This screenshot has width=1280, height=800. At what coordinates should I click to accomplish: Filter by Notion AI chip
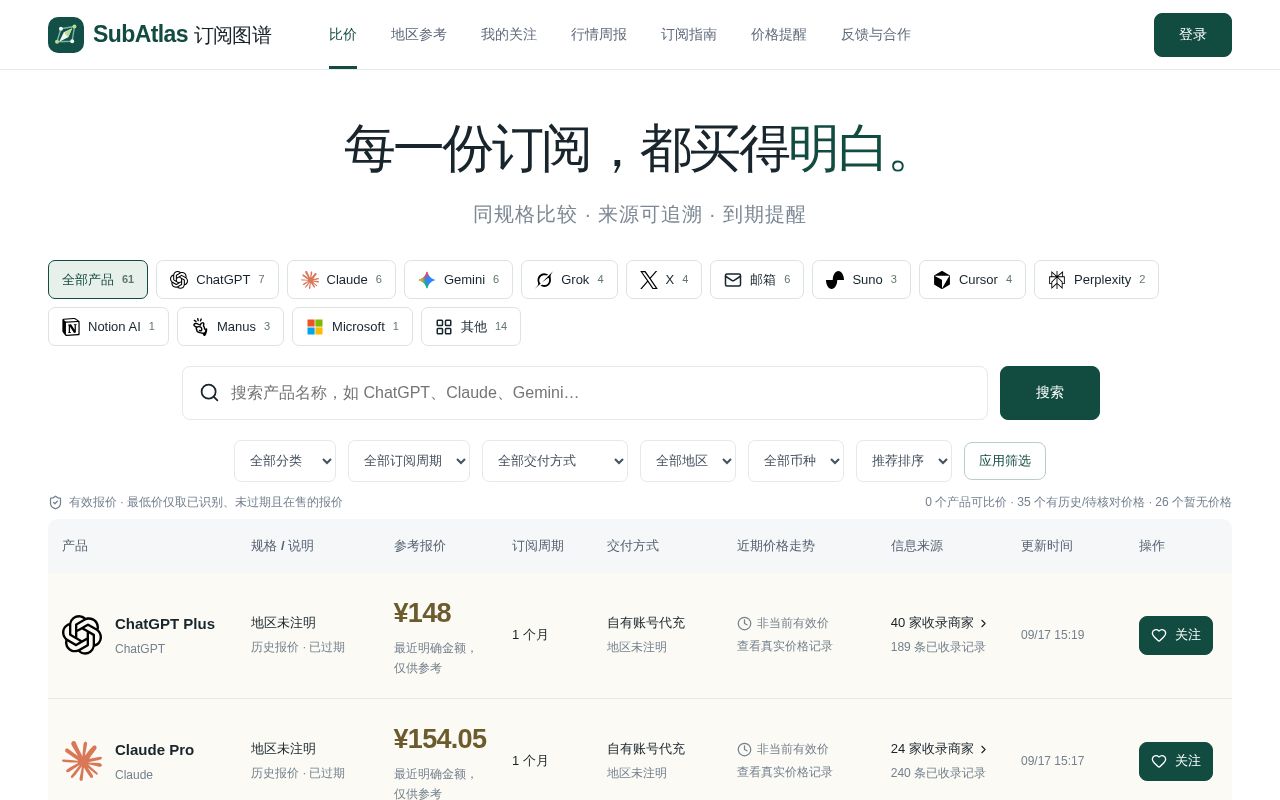[x=108, y=327]
